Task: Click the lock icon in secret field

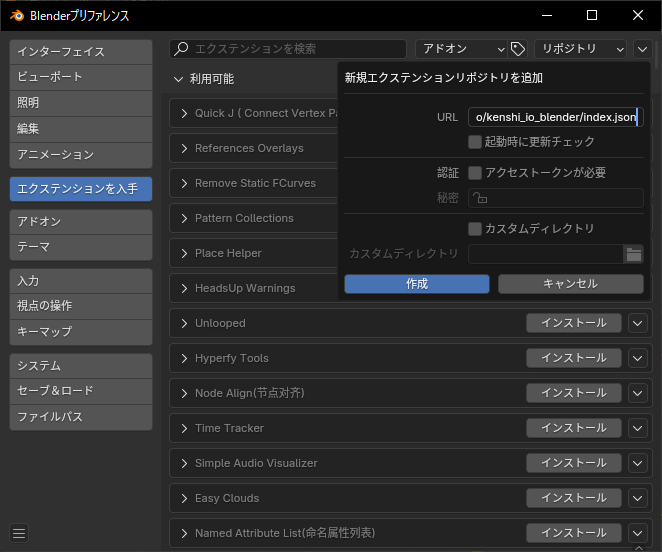Action: pos(480,198)
